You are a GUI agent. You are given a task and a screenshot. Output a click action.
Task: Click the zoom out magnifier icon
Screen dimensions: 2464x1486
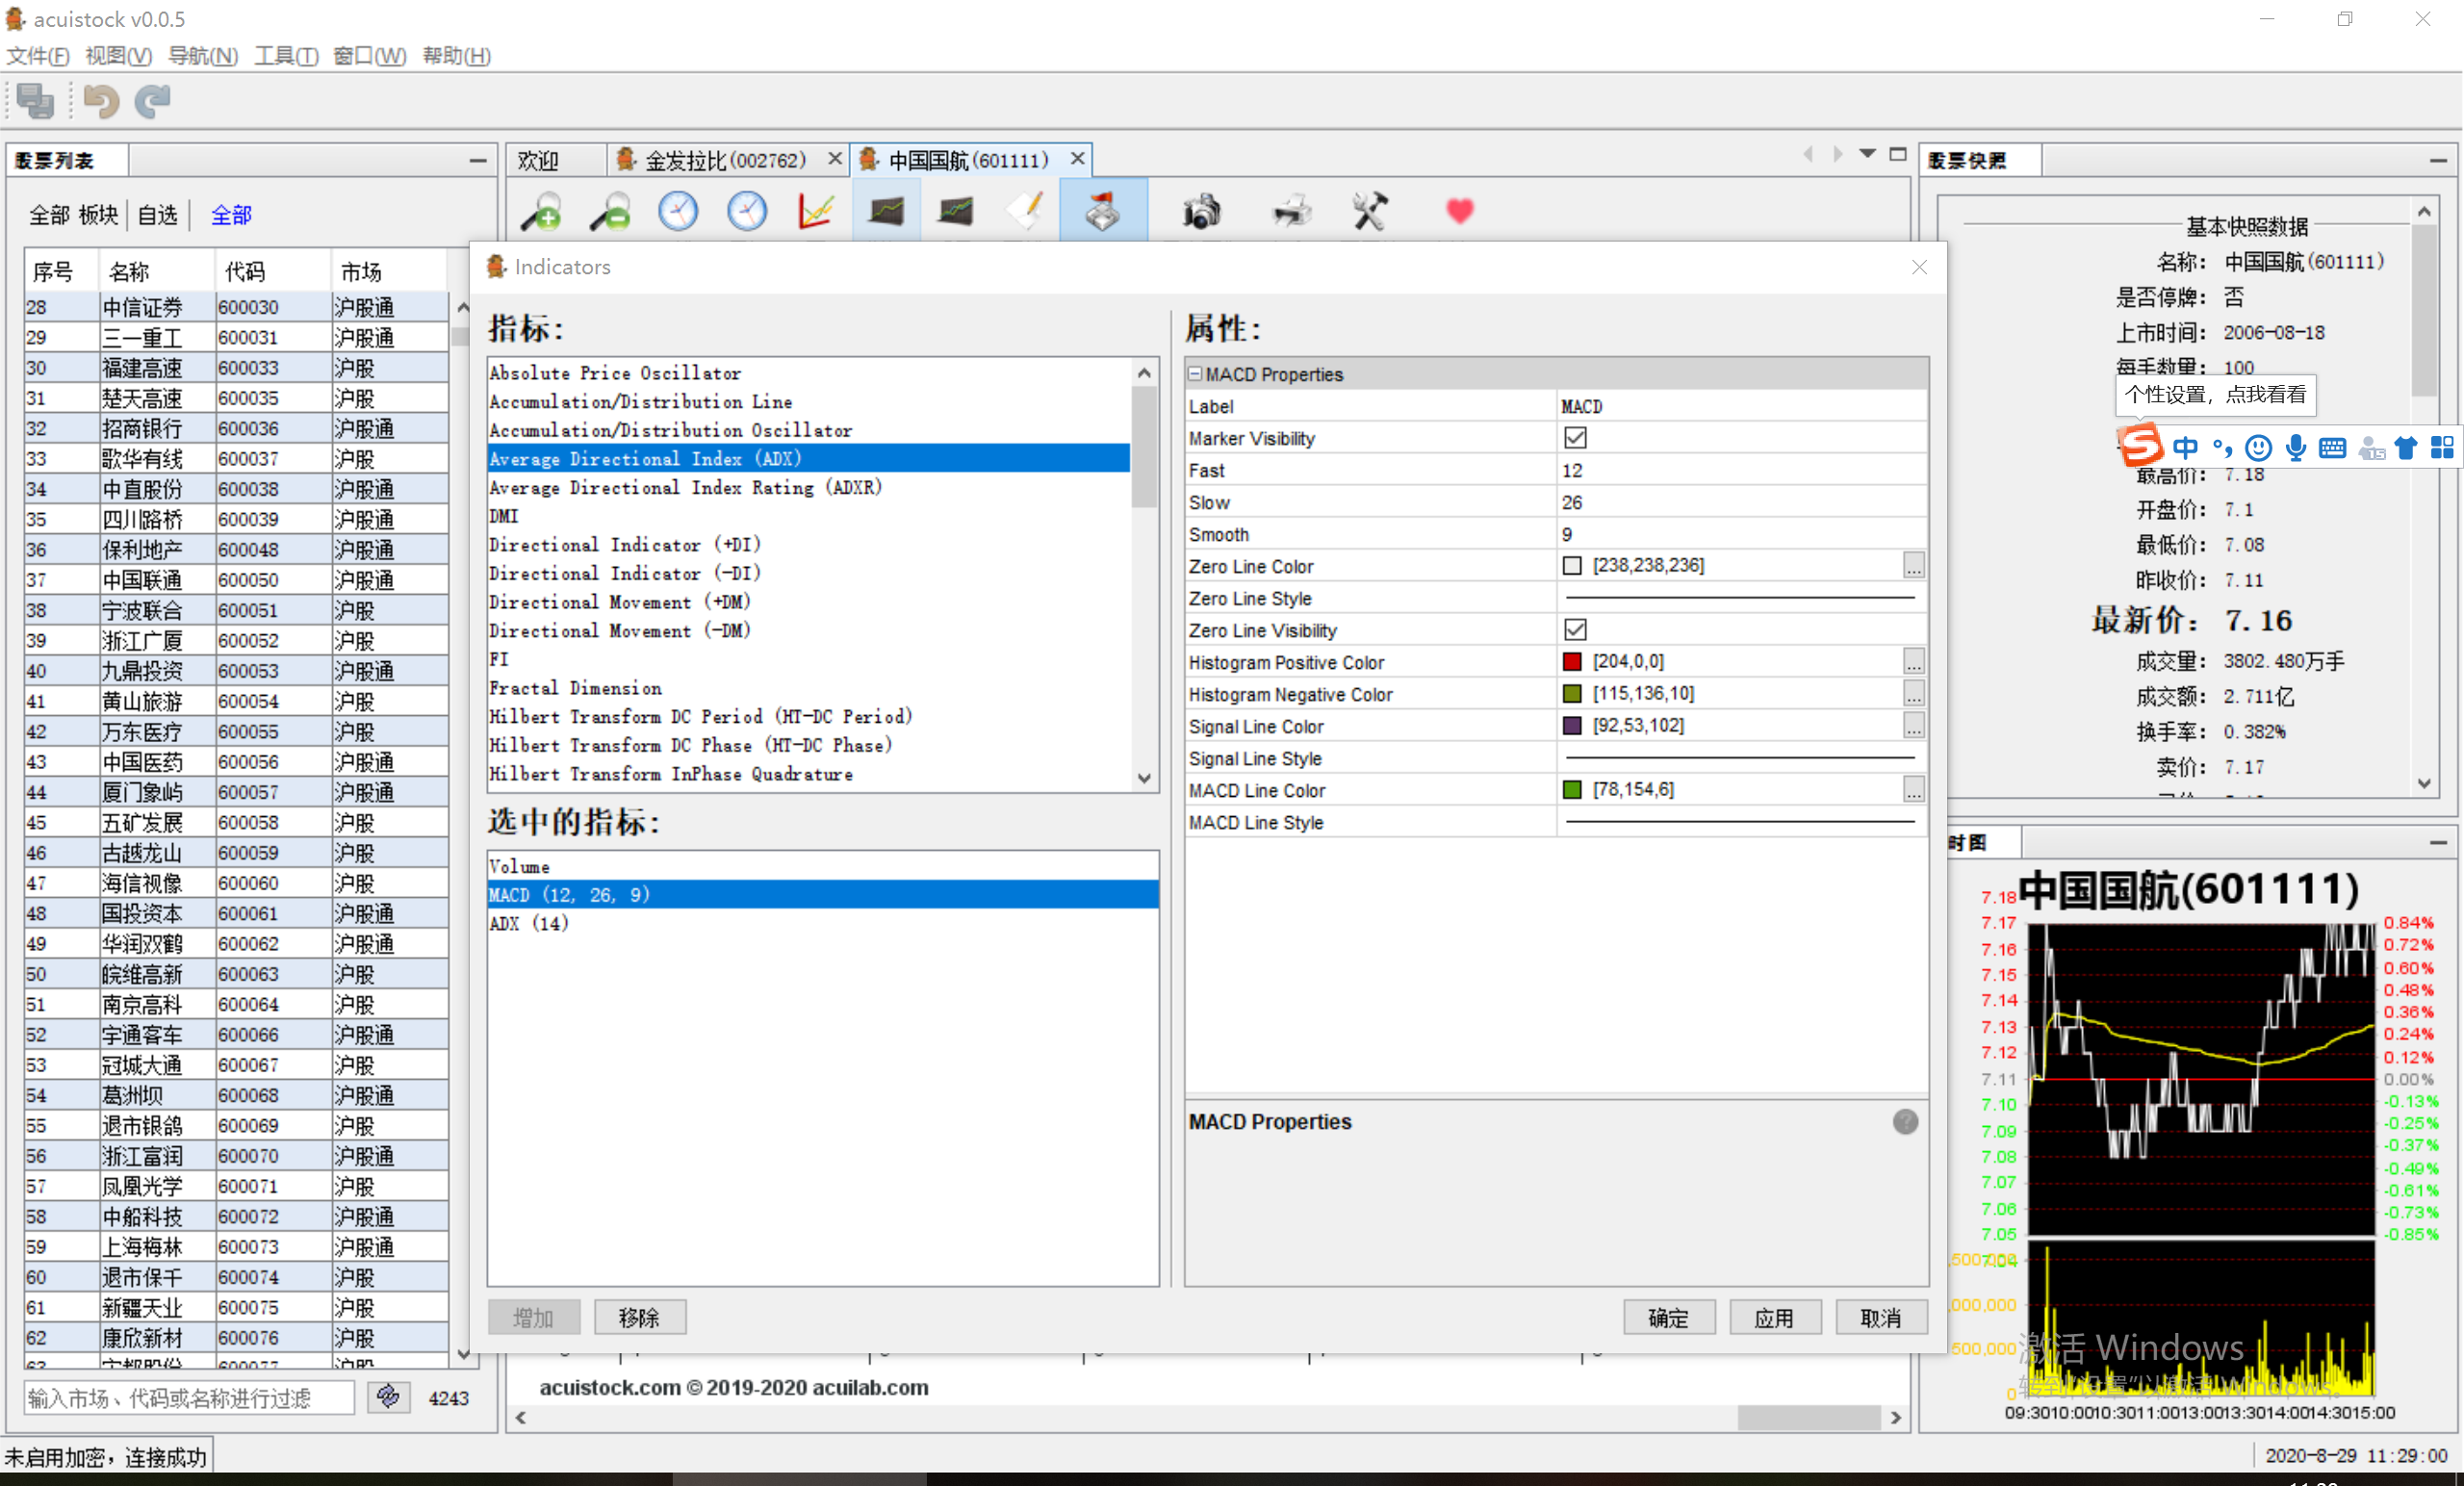610,211
